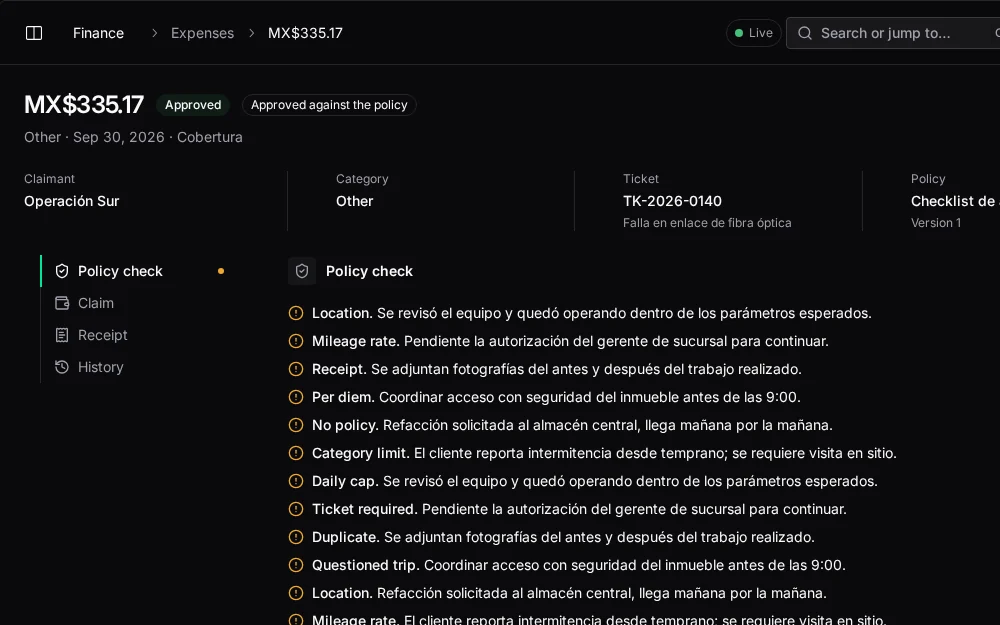Click the History clock icon
This screenshot has width=1000, height=625.
pyautogui.click(x=62, y=367)
